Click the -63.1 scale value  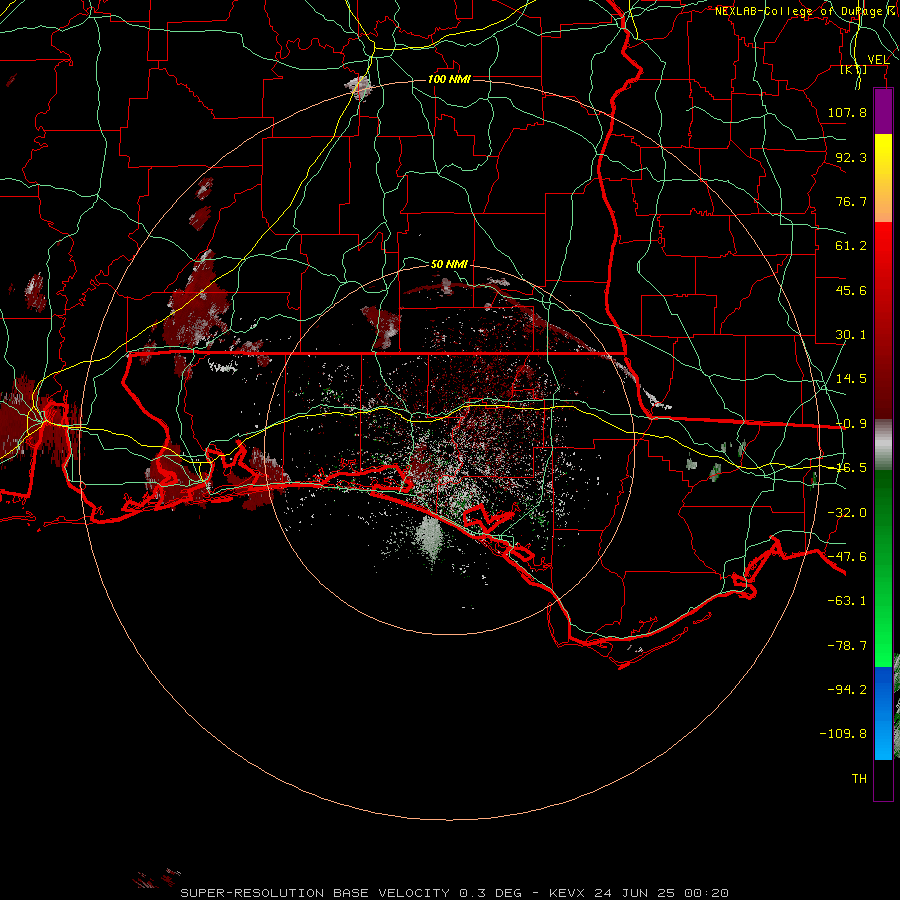pos(847,601)
